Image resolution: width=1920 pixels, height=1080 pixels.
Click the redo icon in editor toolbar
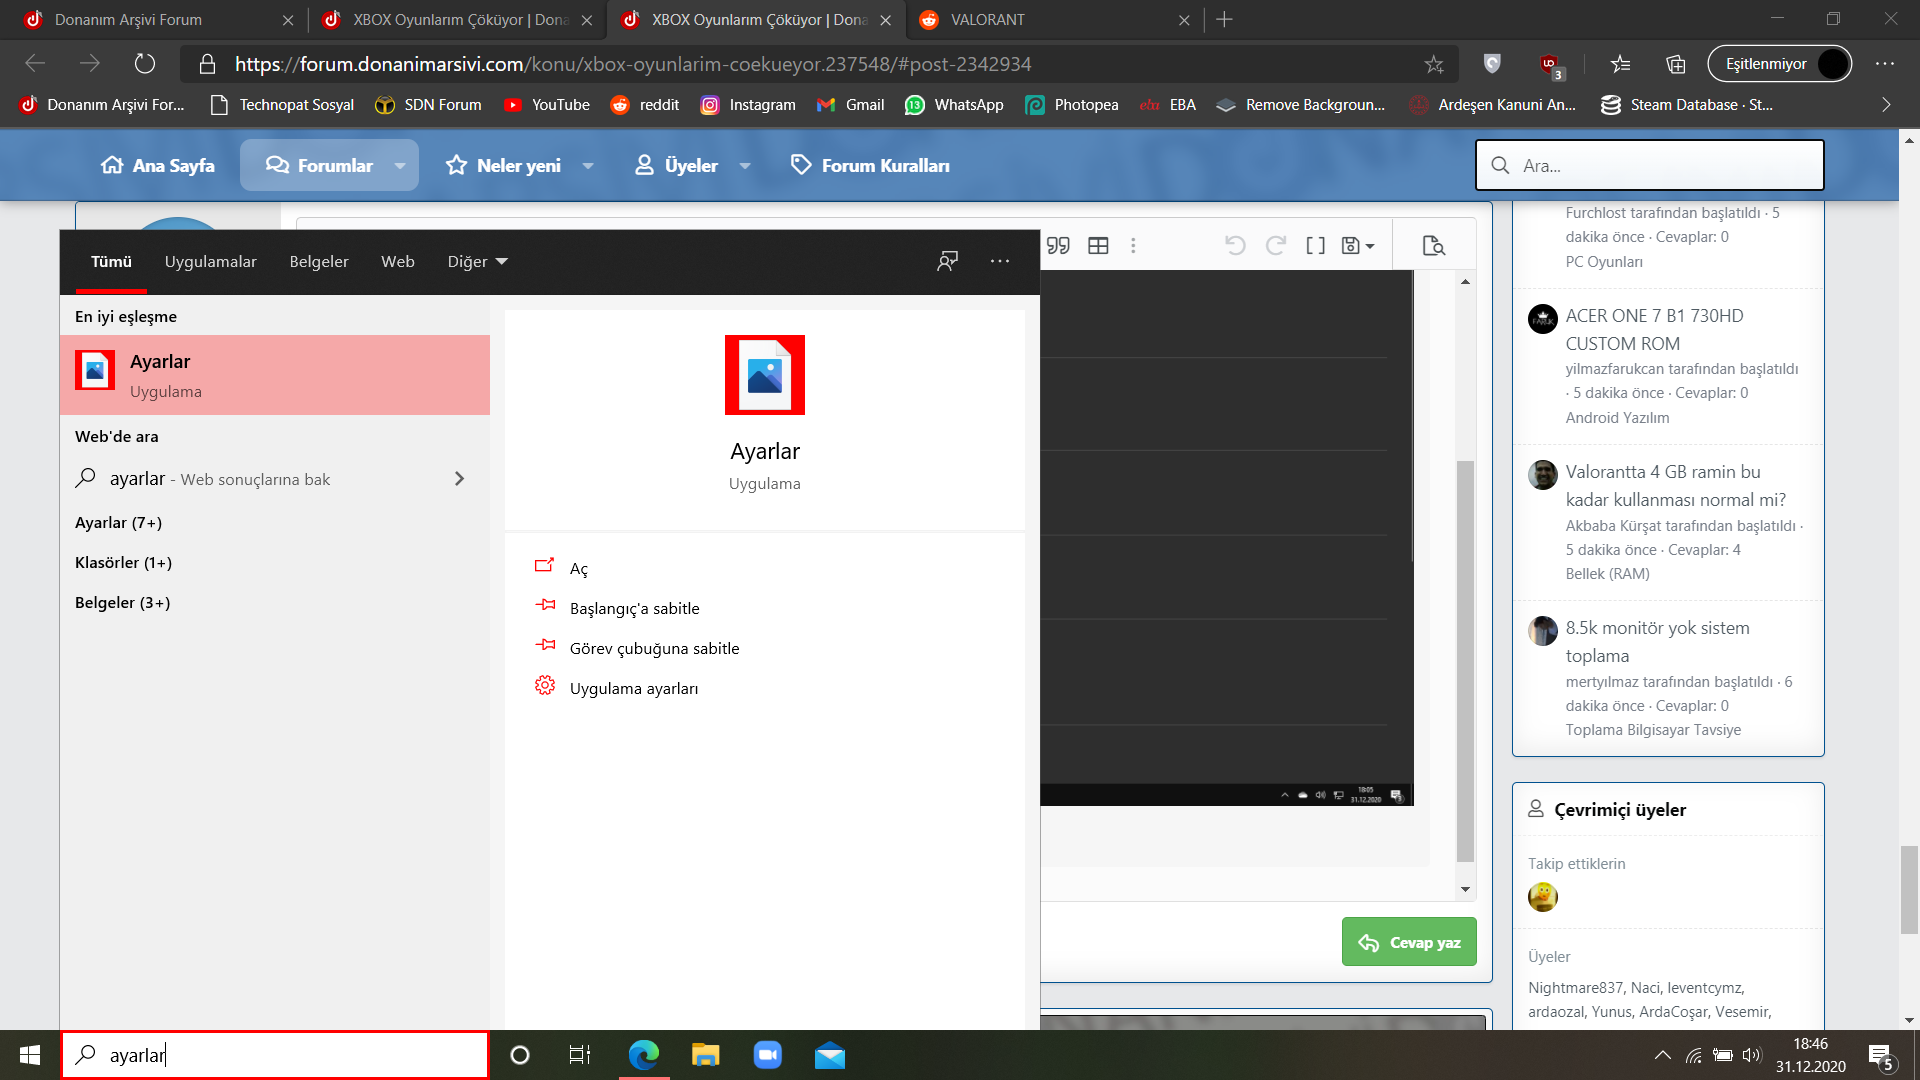(1275, 246)
